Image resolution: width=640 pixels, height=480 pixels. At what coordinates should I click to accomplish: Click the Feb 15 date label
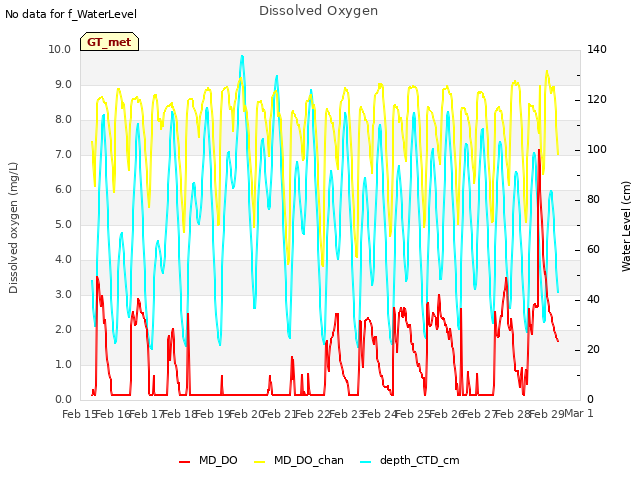(80, 414)
